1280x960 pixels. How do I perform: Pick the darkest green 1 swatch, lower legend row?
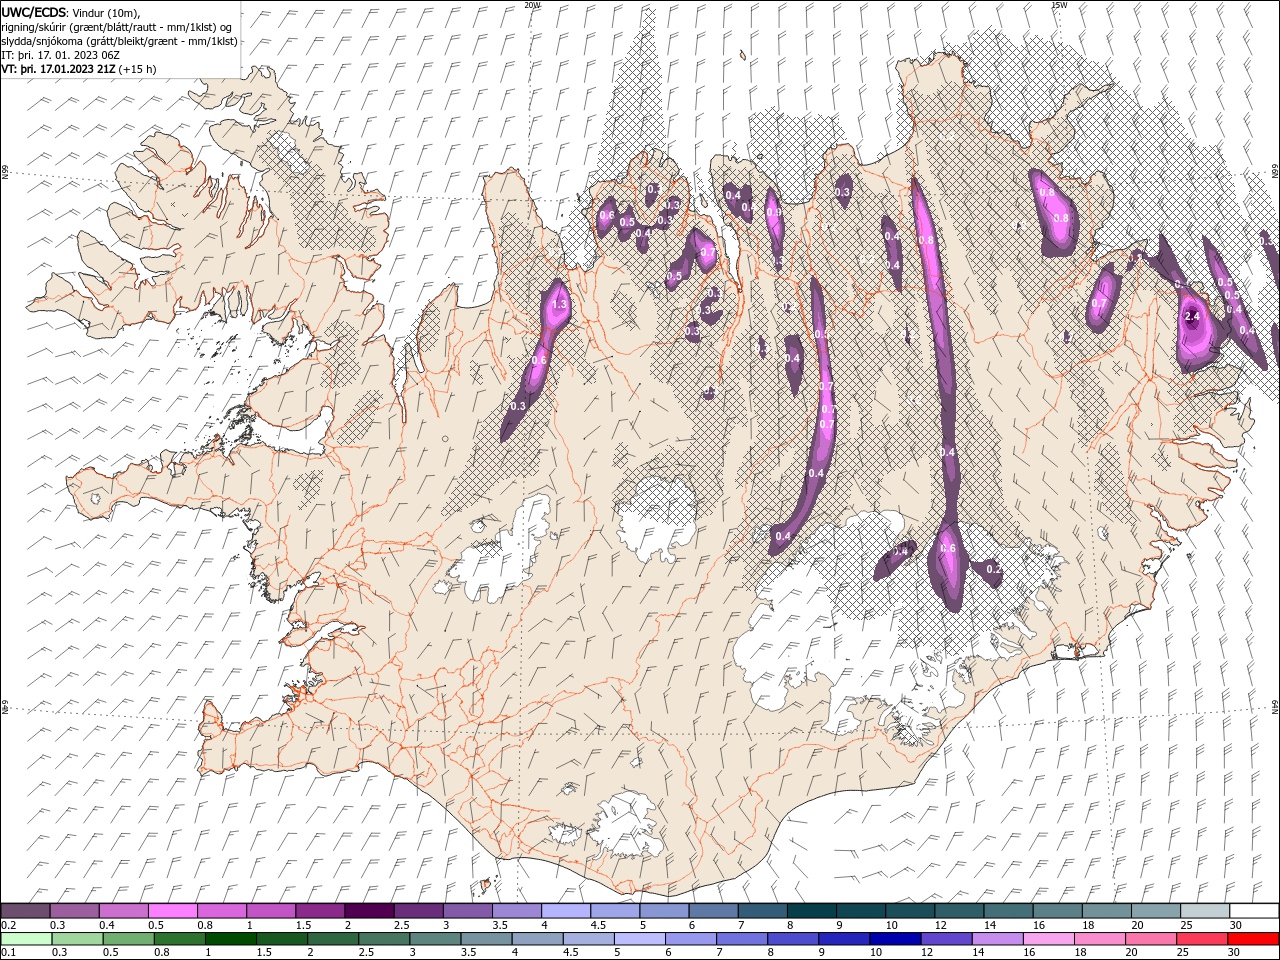point(231,939)
